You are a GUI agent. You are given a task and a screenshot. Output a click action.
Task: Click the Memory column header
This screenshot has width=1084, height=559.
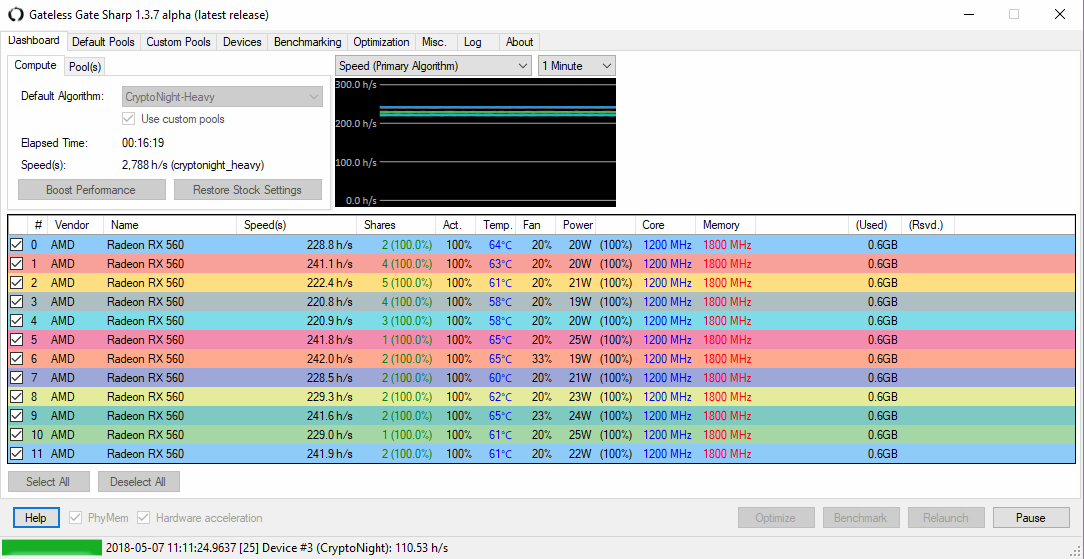pyautogui.click(x=725, y=225)
